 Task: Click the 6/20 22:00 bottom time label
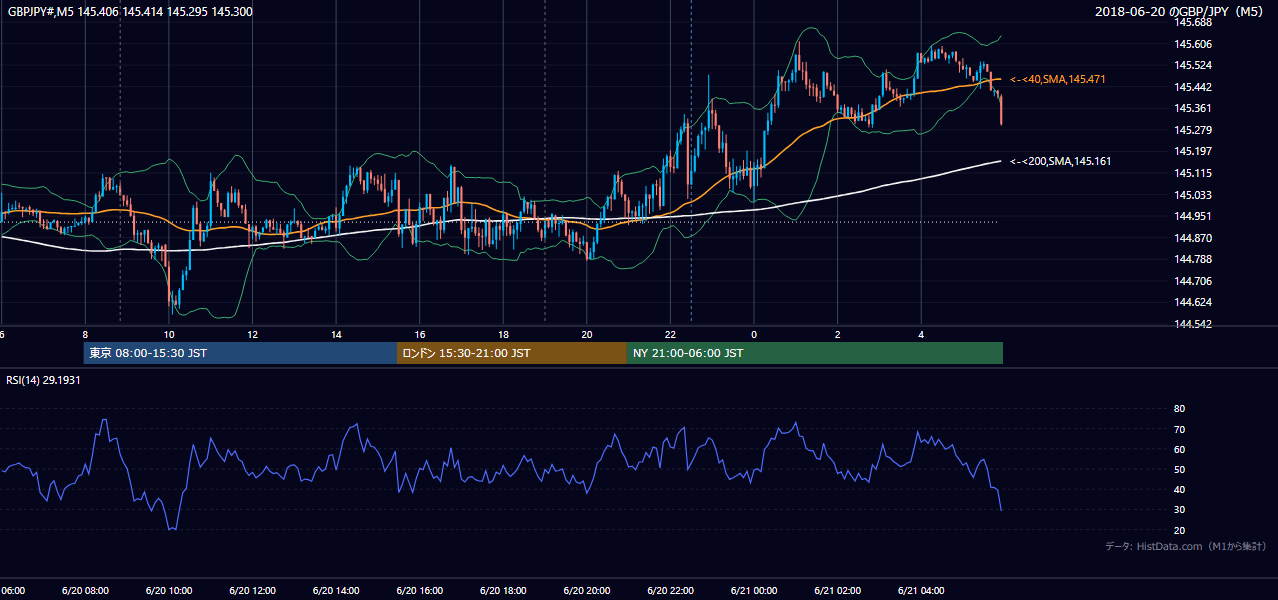[x=670, y=591]
